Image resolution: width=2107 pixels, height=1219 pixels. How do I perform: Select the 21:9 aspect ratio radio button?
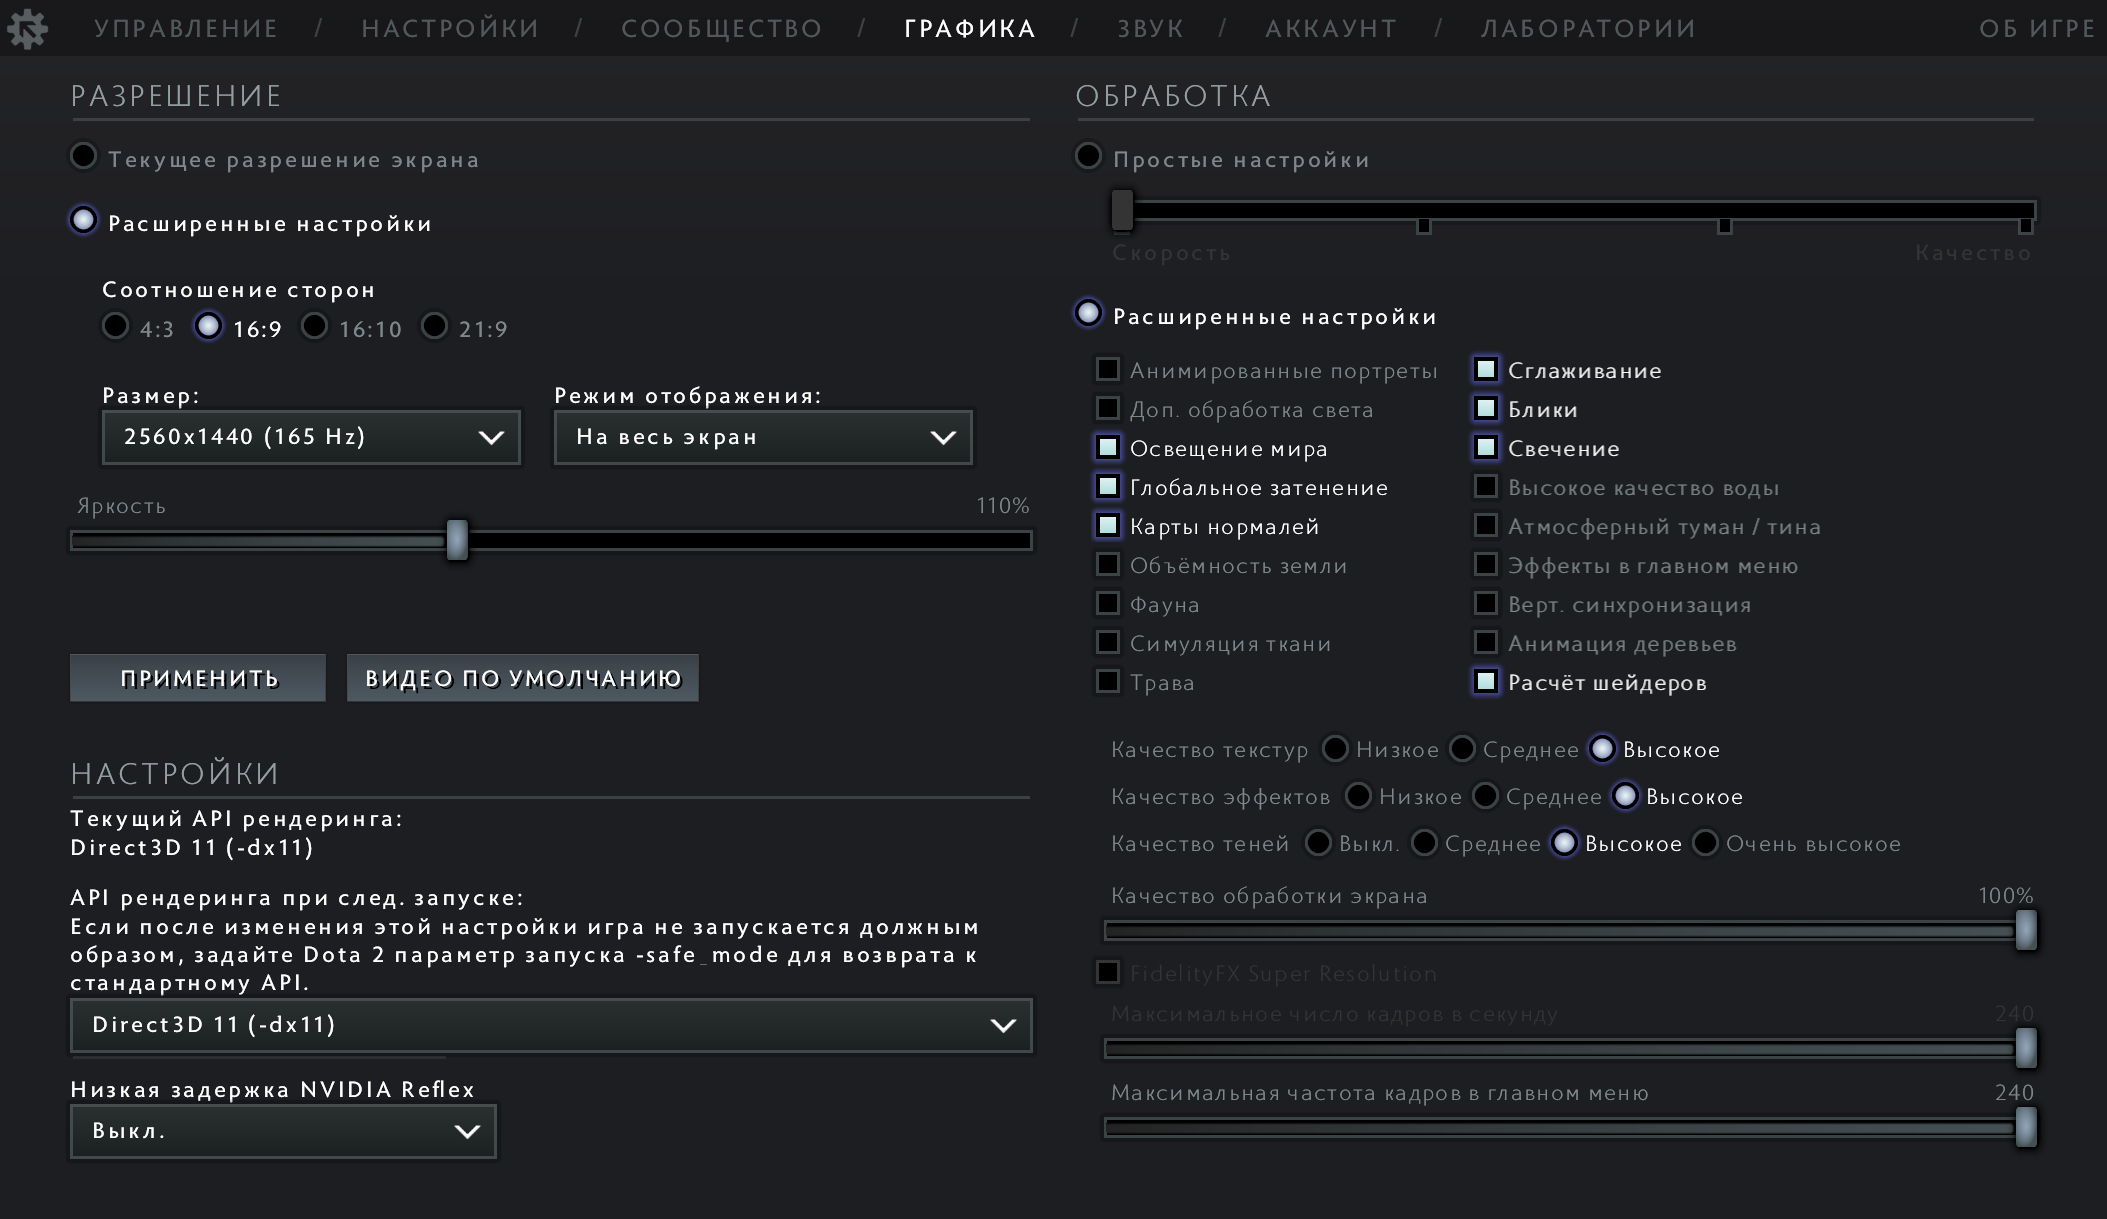(x=434, y=326)
